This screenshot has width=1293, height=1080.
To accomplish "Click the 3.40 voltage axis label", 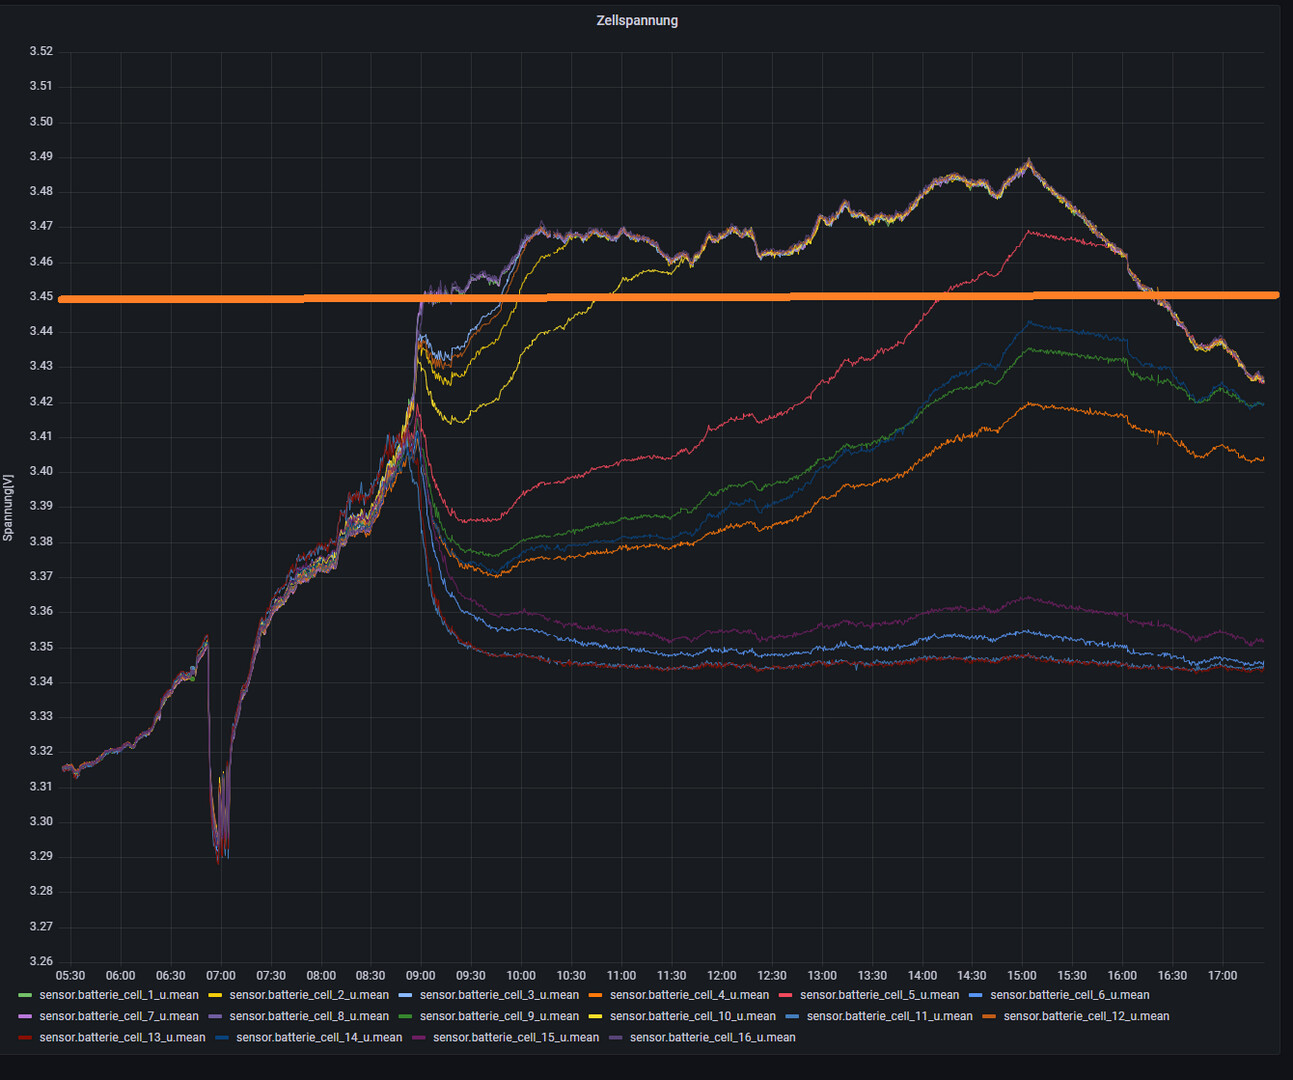I will tap(41, 471).
